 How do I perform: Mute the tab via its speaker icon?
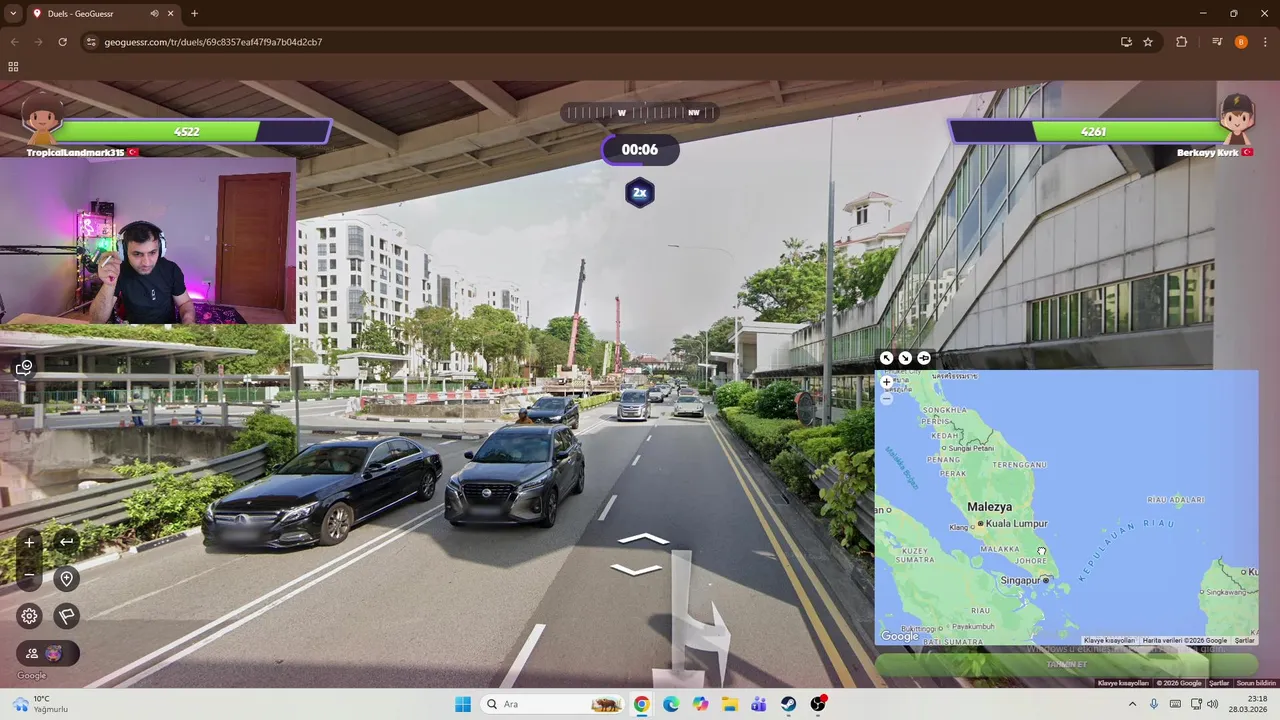154,13
